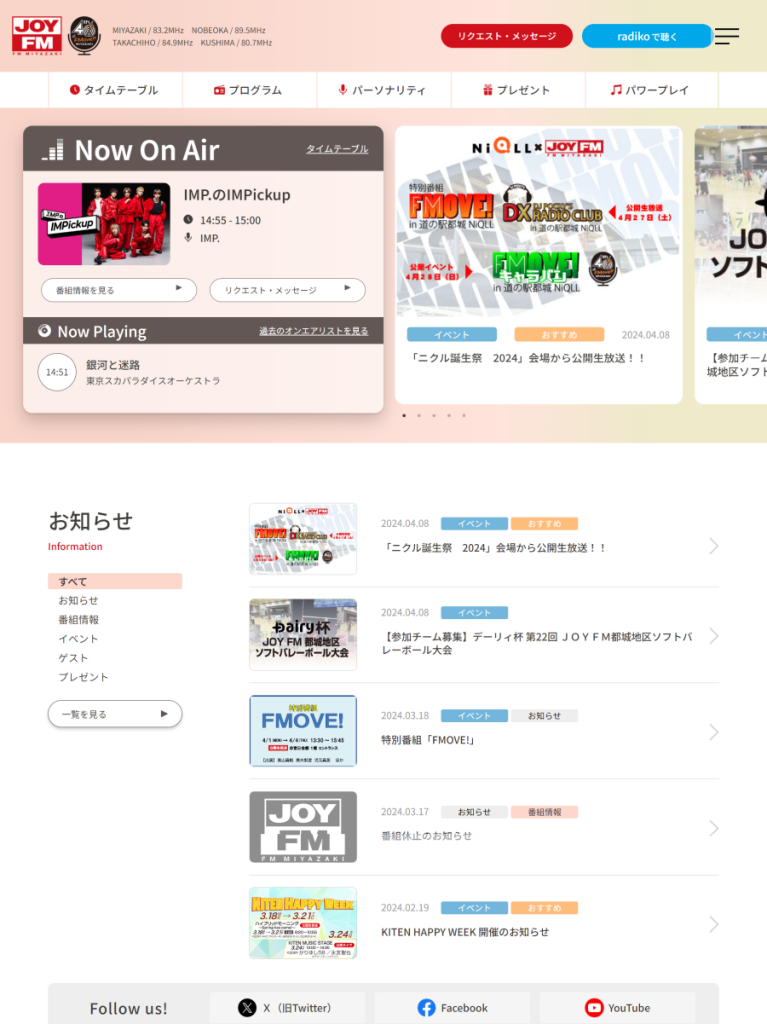Viewport: 767px width, 1024px height.
Task: Expand KITEN HAPPY WEEK news chevron
Action: click(713, 923)
